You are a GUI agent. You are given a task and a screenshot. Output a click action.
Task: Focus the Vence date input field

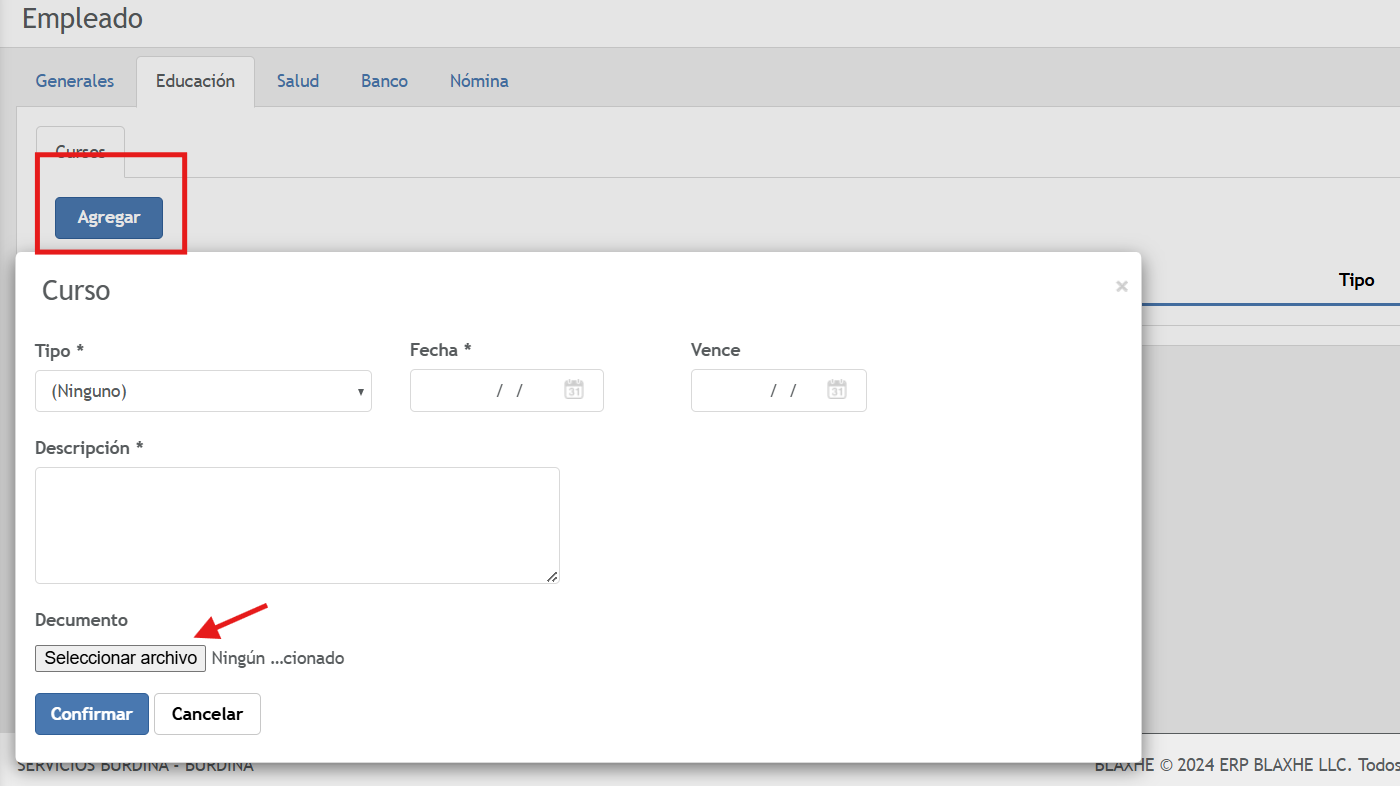[779, 390]
